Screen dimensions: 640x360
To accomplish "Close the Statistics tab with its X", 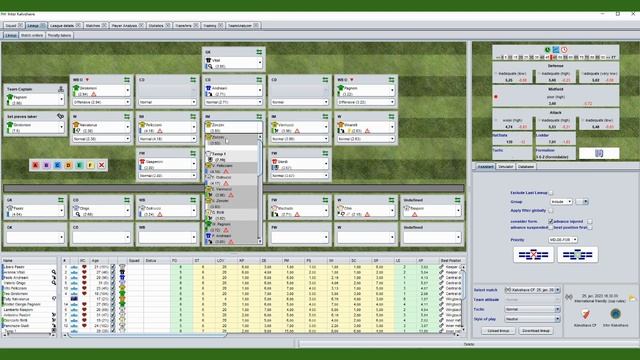I will pos(167,25).
